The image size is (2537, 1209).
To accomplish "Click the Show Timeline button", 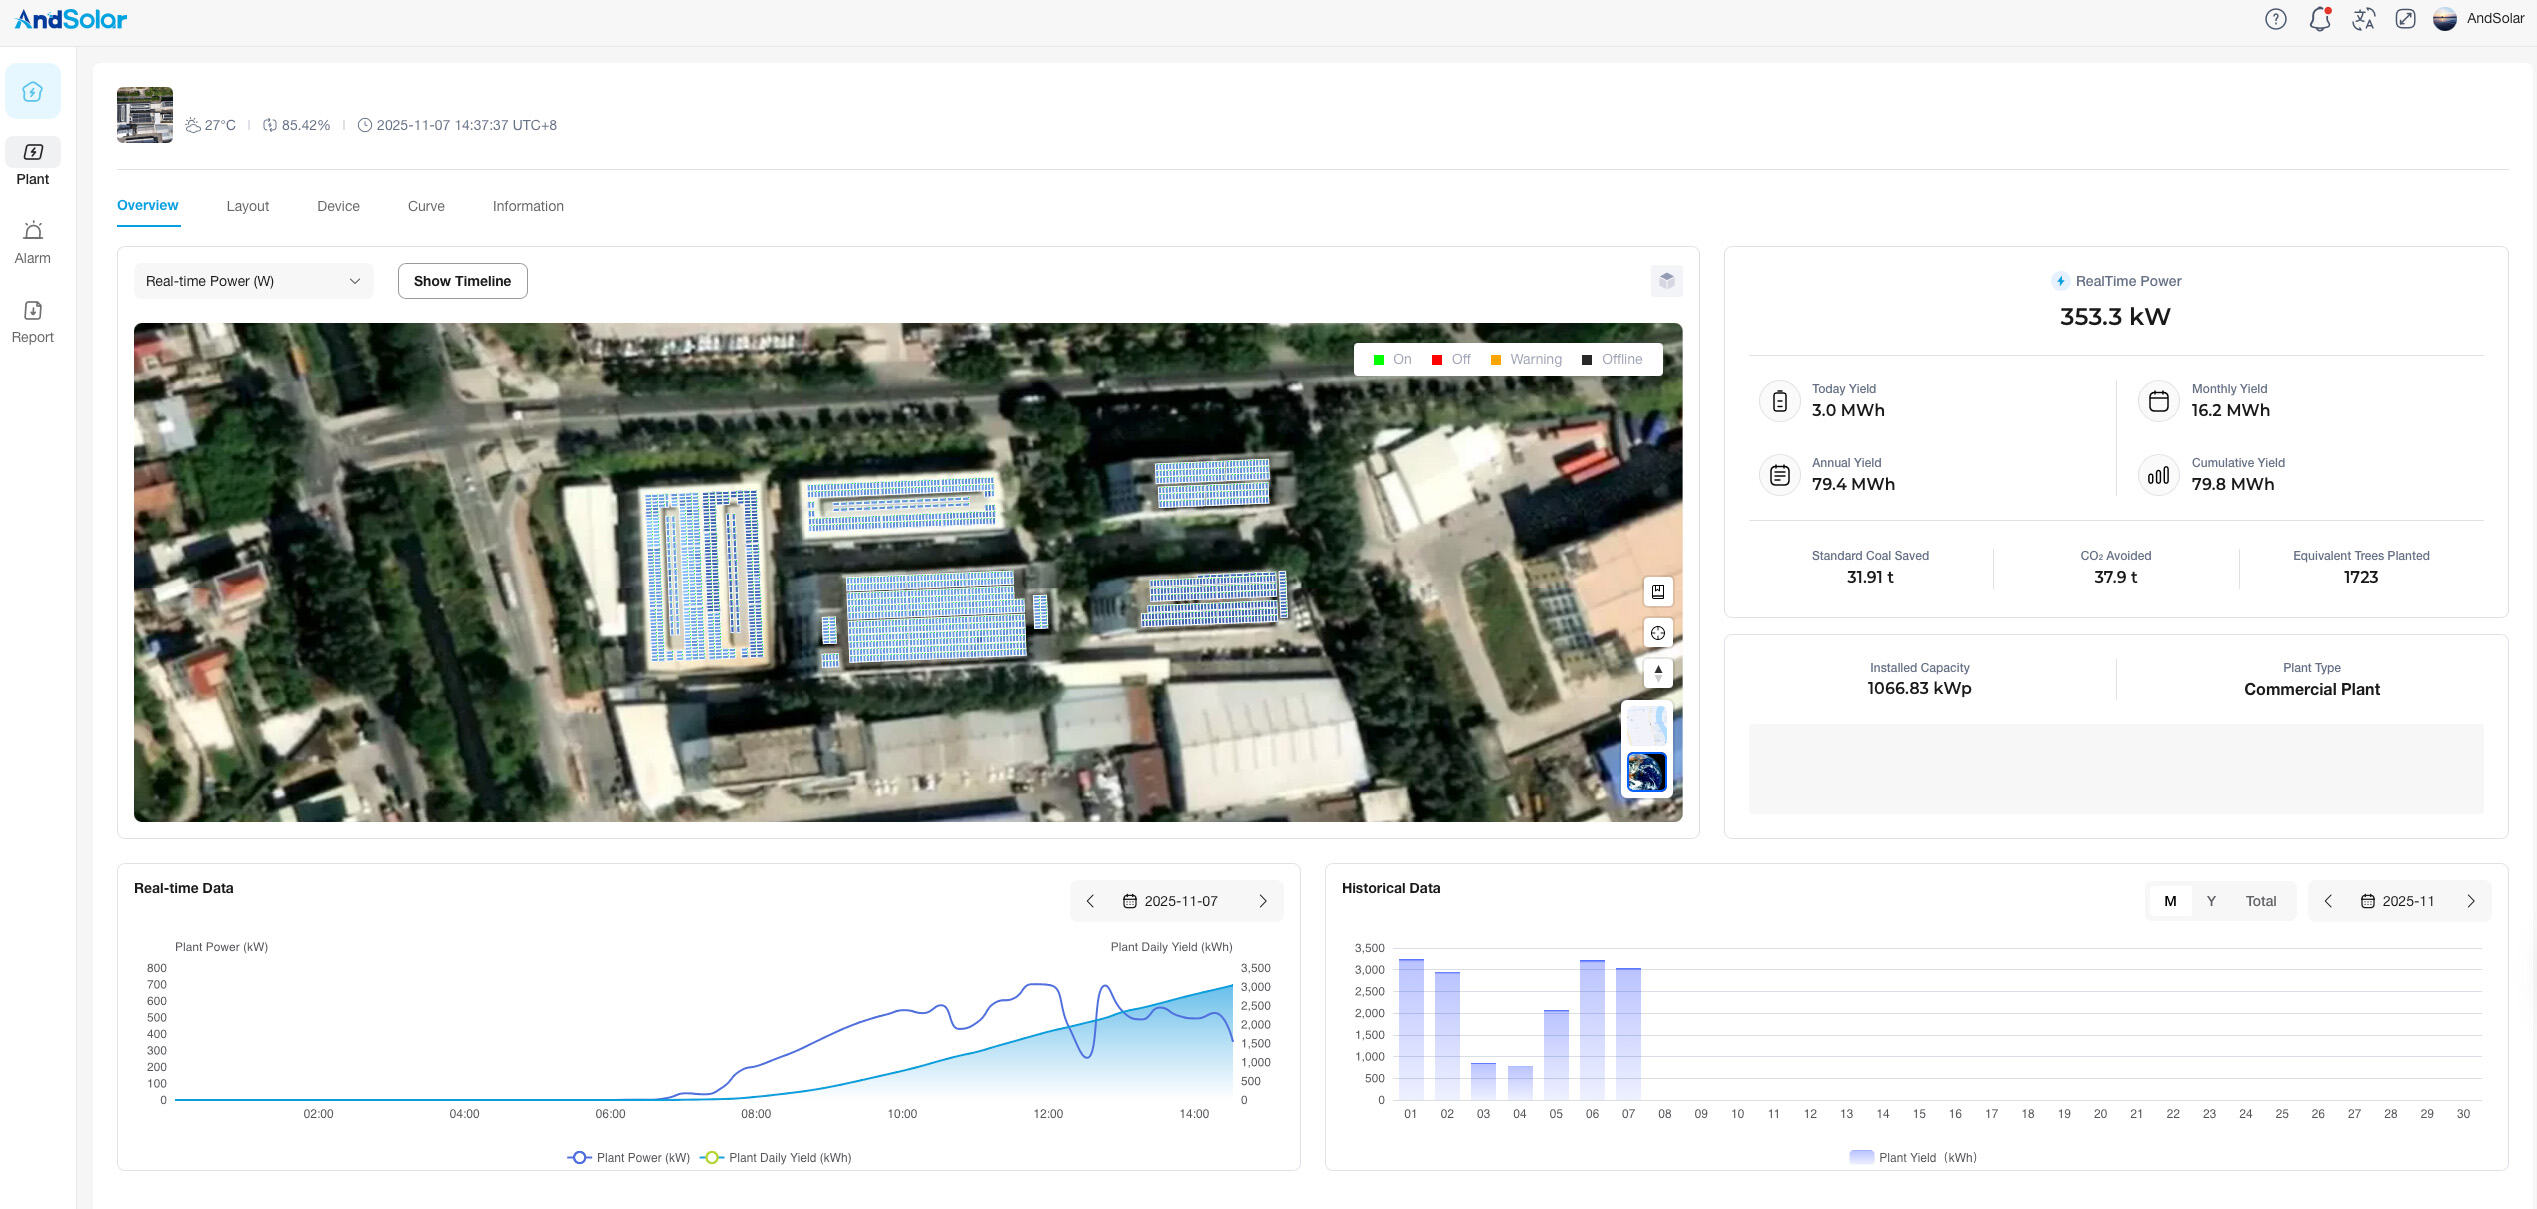I will pyautogui.click(x=462, y=281).
